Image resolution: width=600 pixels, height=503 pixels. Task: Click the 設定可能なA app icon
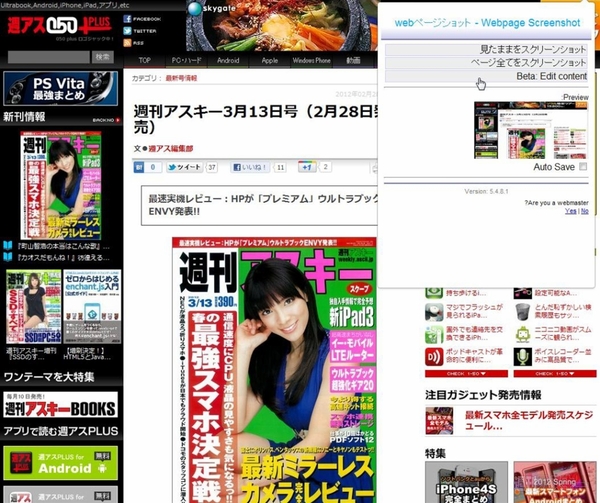tap(523, 292)
